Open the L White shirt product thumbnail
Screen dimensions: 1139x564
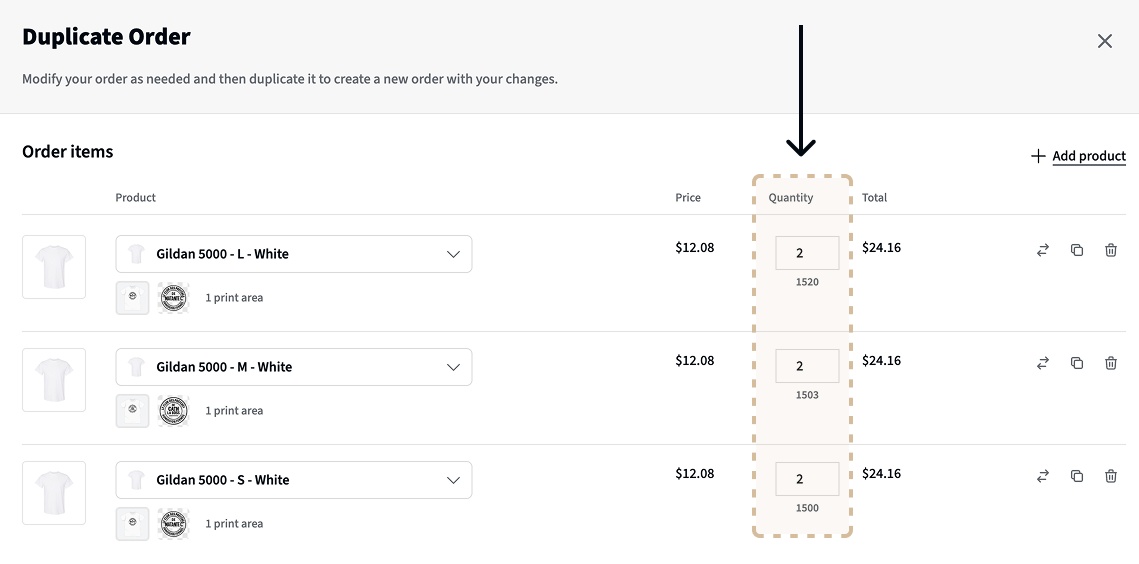pos(54,267)
